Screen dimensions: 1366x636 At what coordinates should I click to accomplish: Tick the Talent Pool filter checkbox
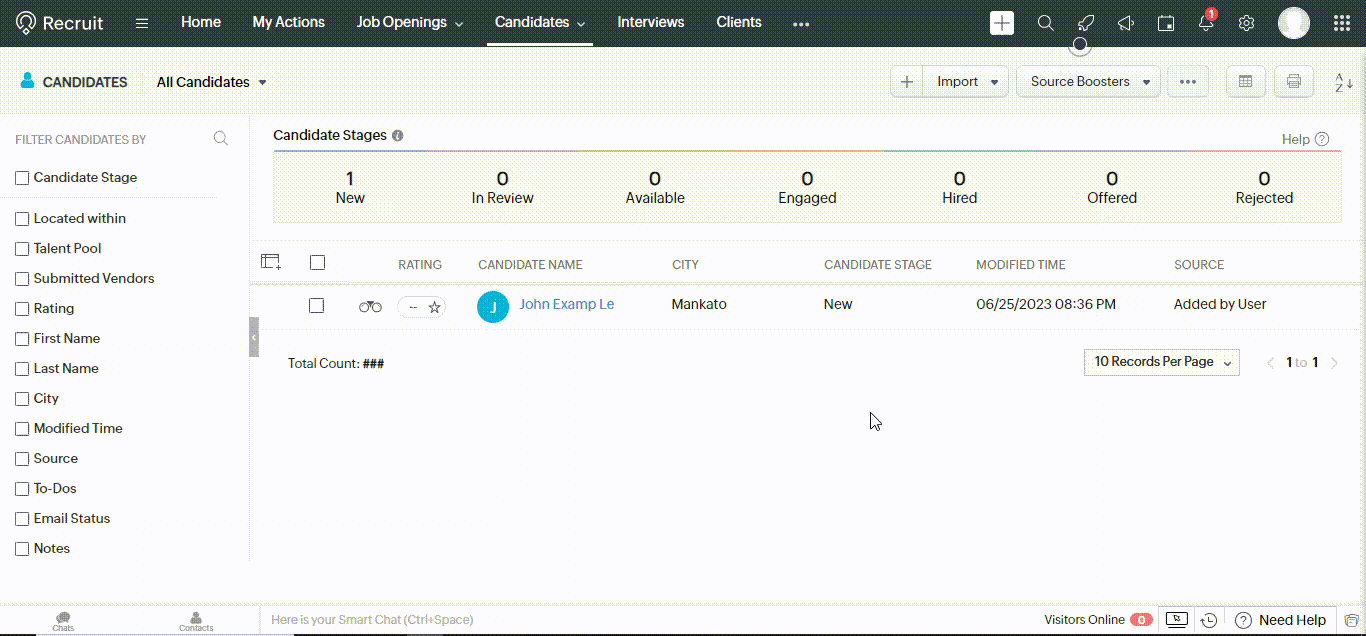coord(22,249)
